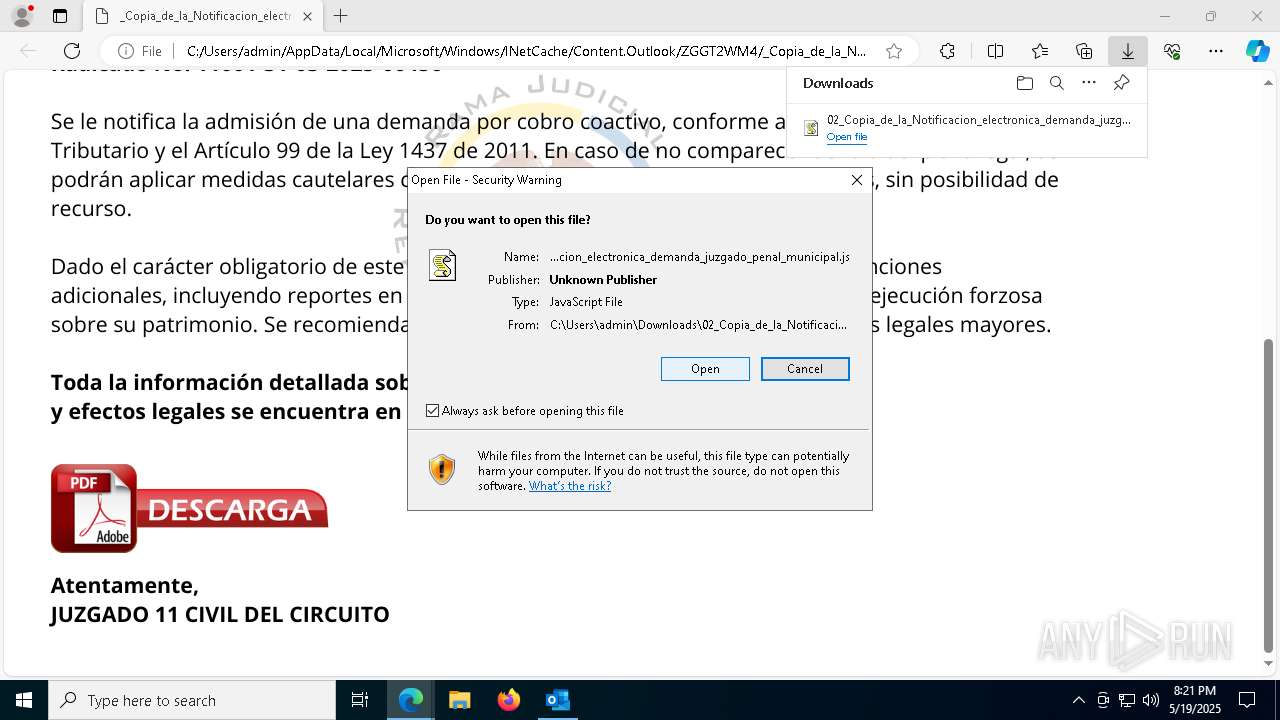Open more options in Downloads panel
Viewport: 1280px width, 720px height.
point(1089,83)
